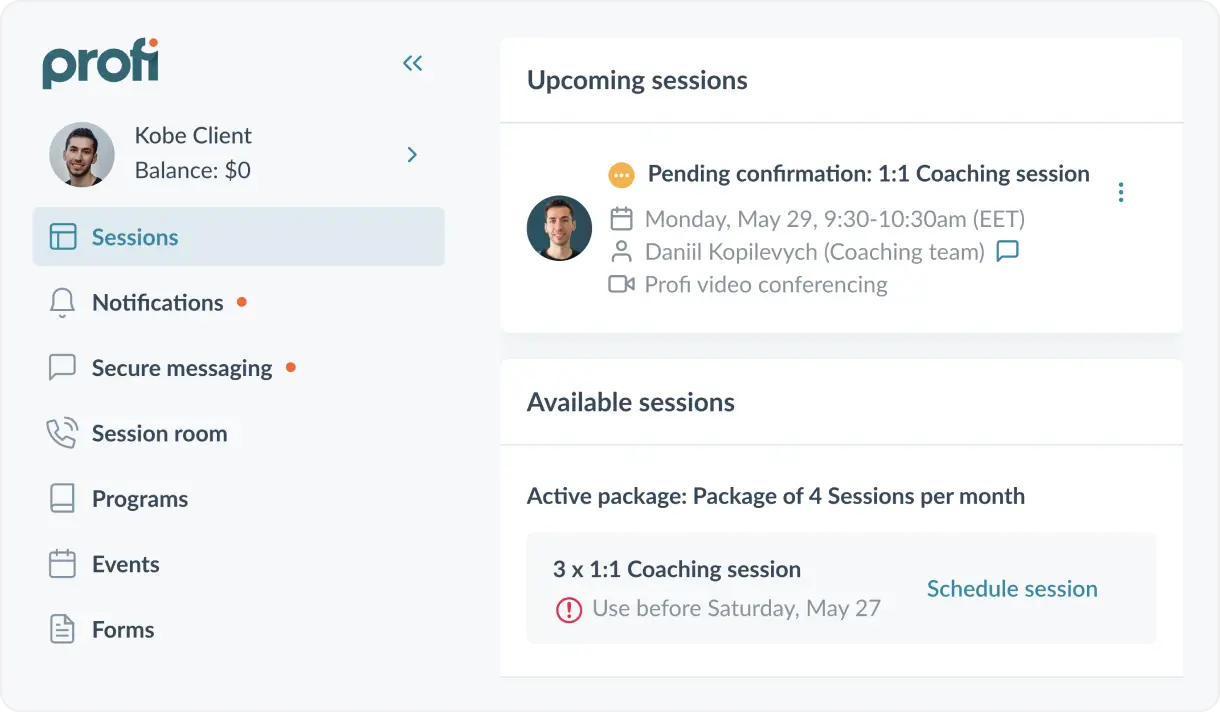1220x712 pixels.
Task: Open chat with Daniil Kopilevych via message icon
Action: pos(1007,251)
